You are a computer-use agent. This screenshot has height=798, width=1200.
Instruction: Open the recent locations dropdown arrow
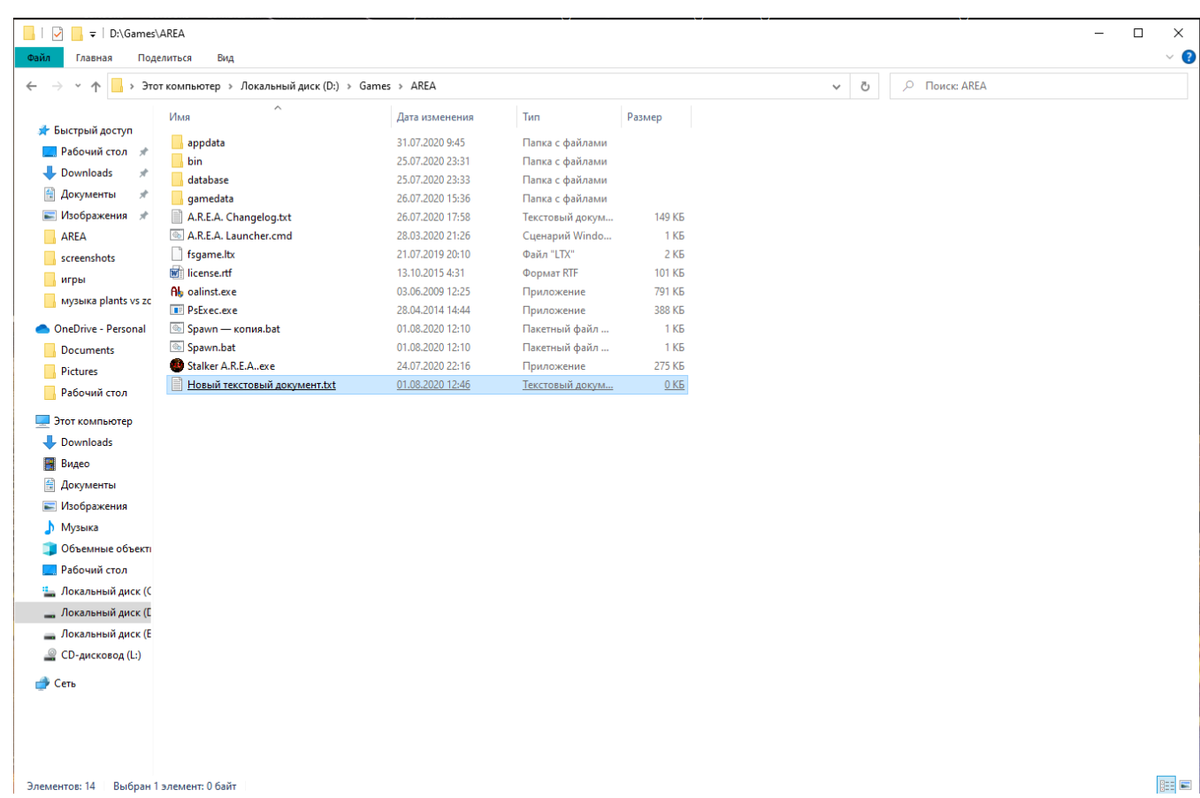click(78, 86)
